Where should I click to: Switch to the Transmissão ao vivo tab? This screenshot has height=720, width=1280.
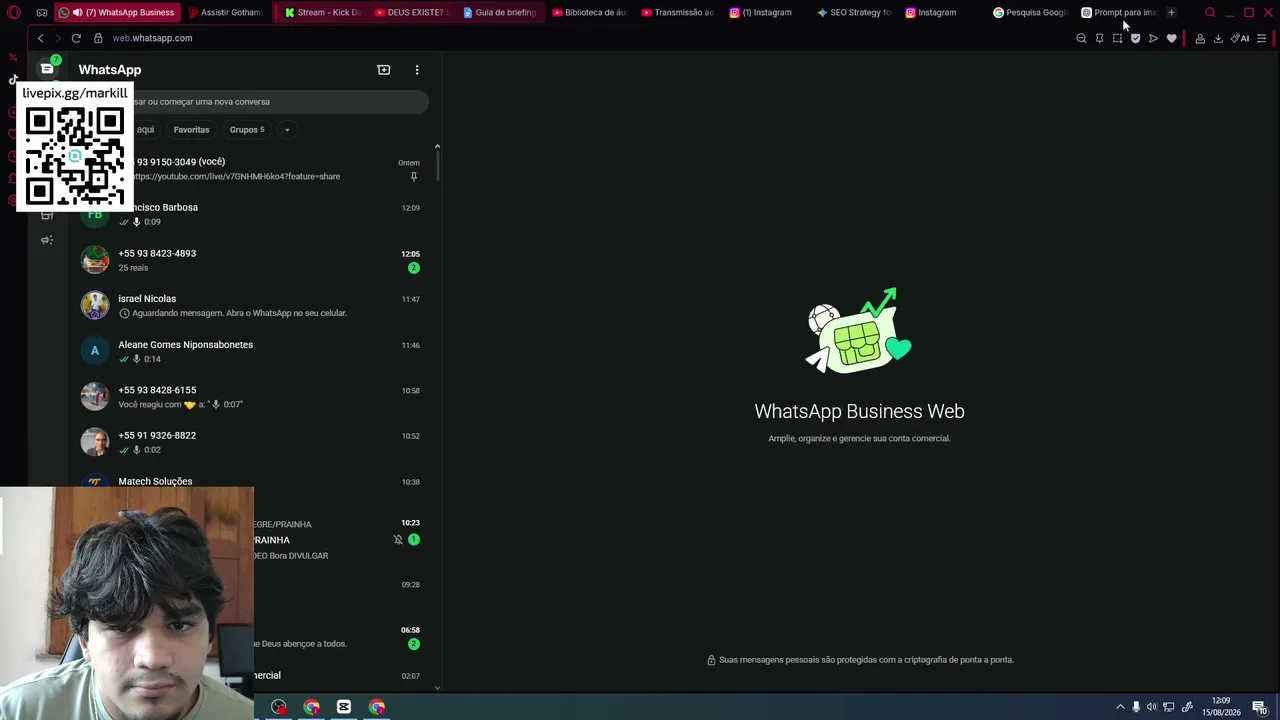pos(678,13)
